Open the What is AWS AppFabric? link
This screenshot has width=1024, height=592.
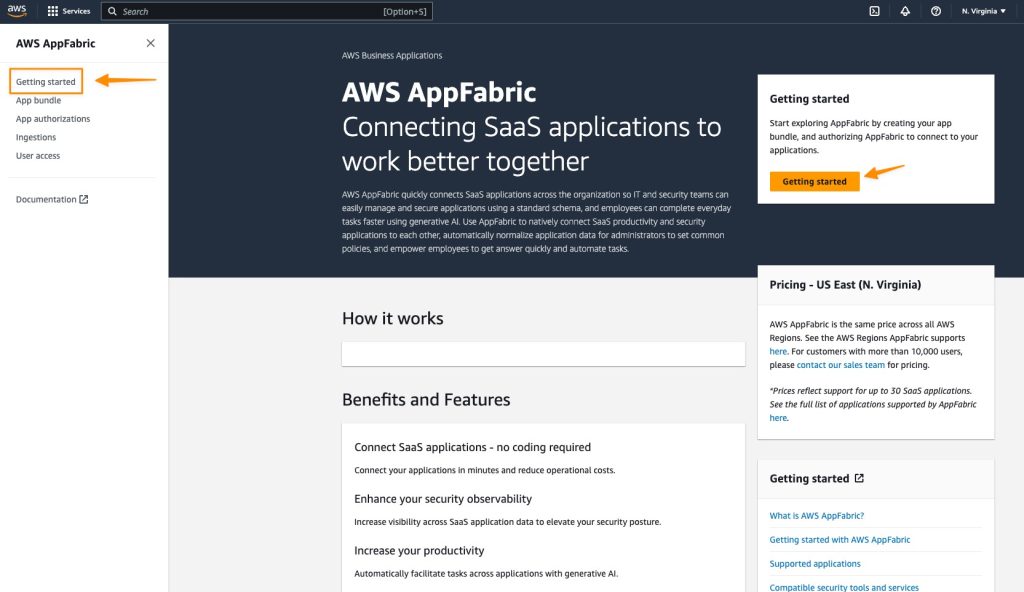point(816,516)
